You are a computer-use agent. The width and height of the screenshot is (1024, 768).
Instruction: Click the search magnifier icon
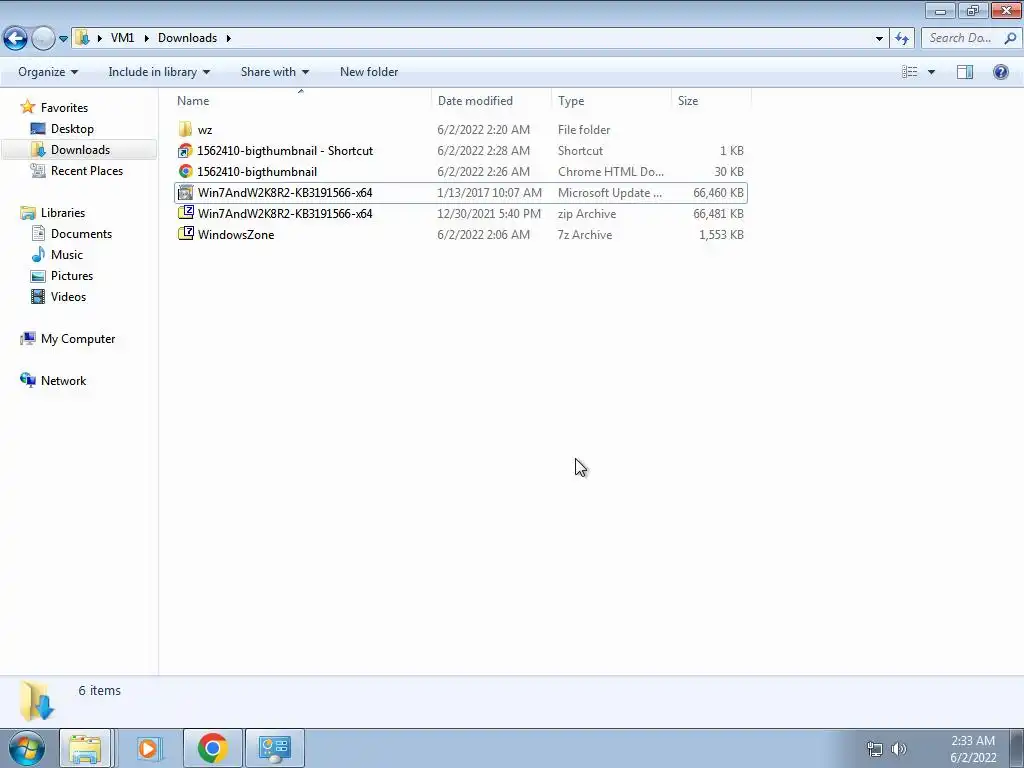point(1010,38)
